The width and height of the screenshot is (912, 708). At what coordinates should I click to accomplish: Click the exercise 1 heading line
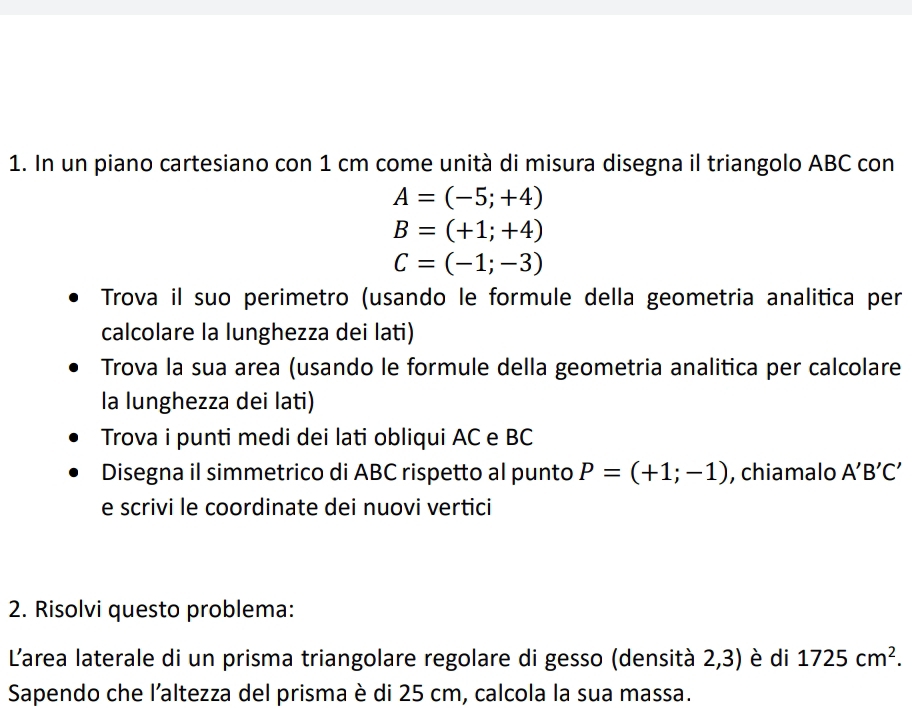450,163
